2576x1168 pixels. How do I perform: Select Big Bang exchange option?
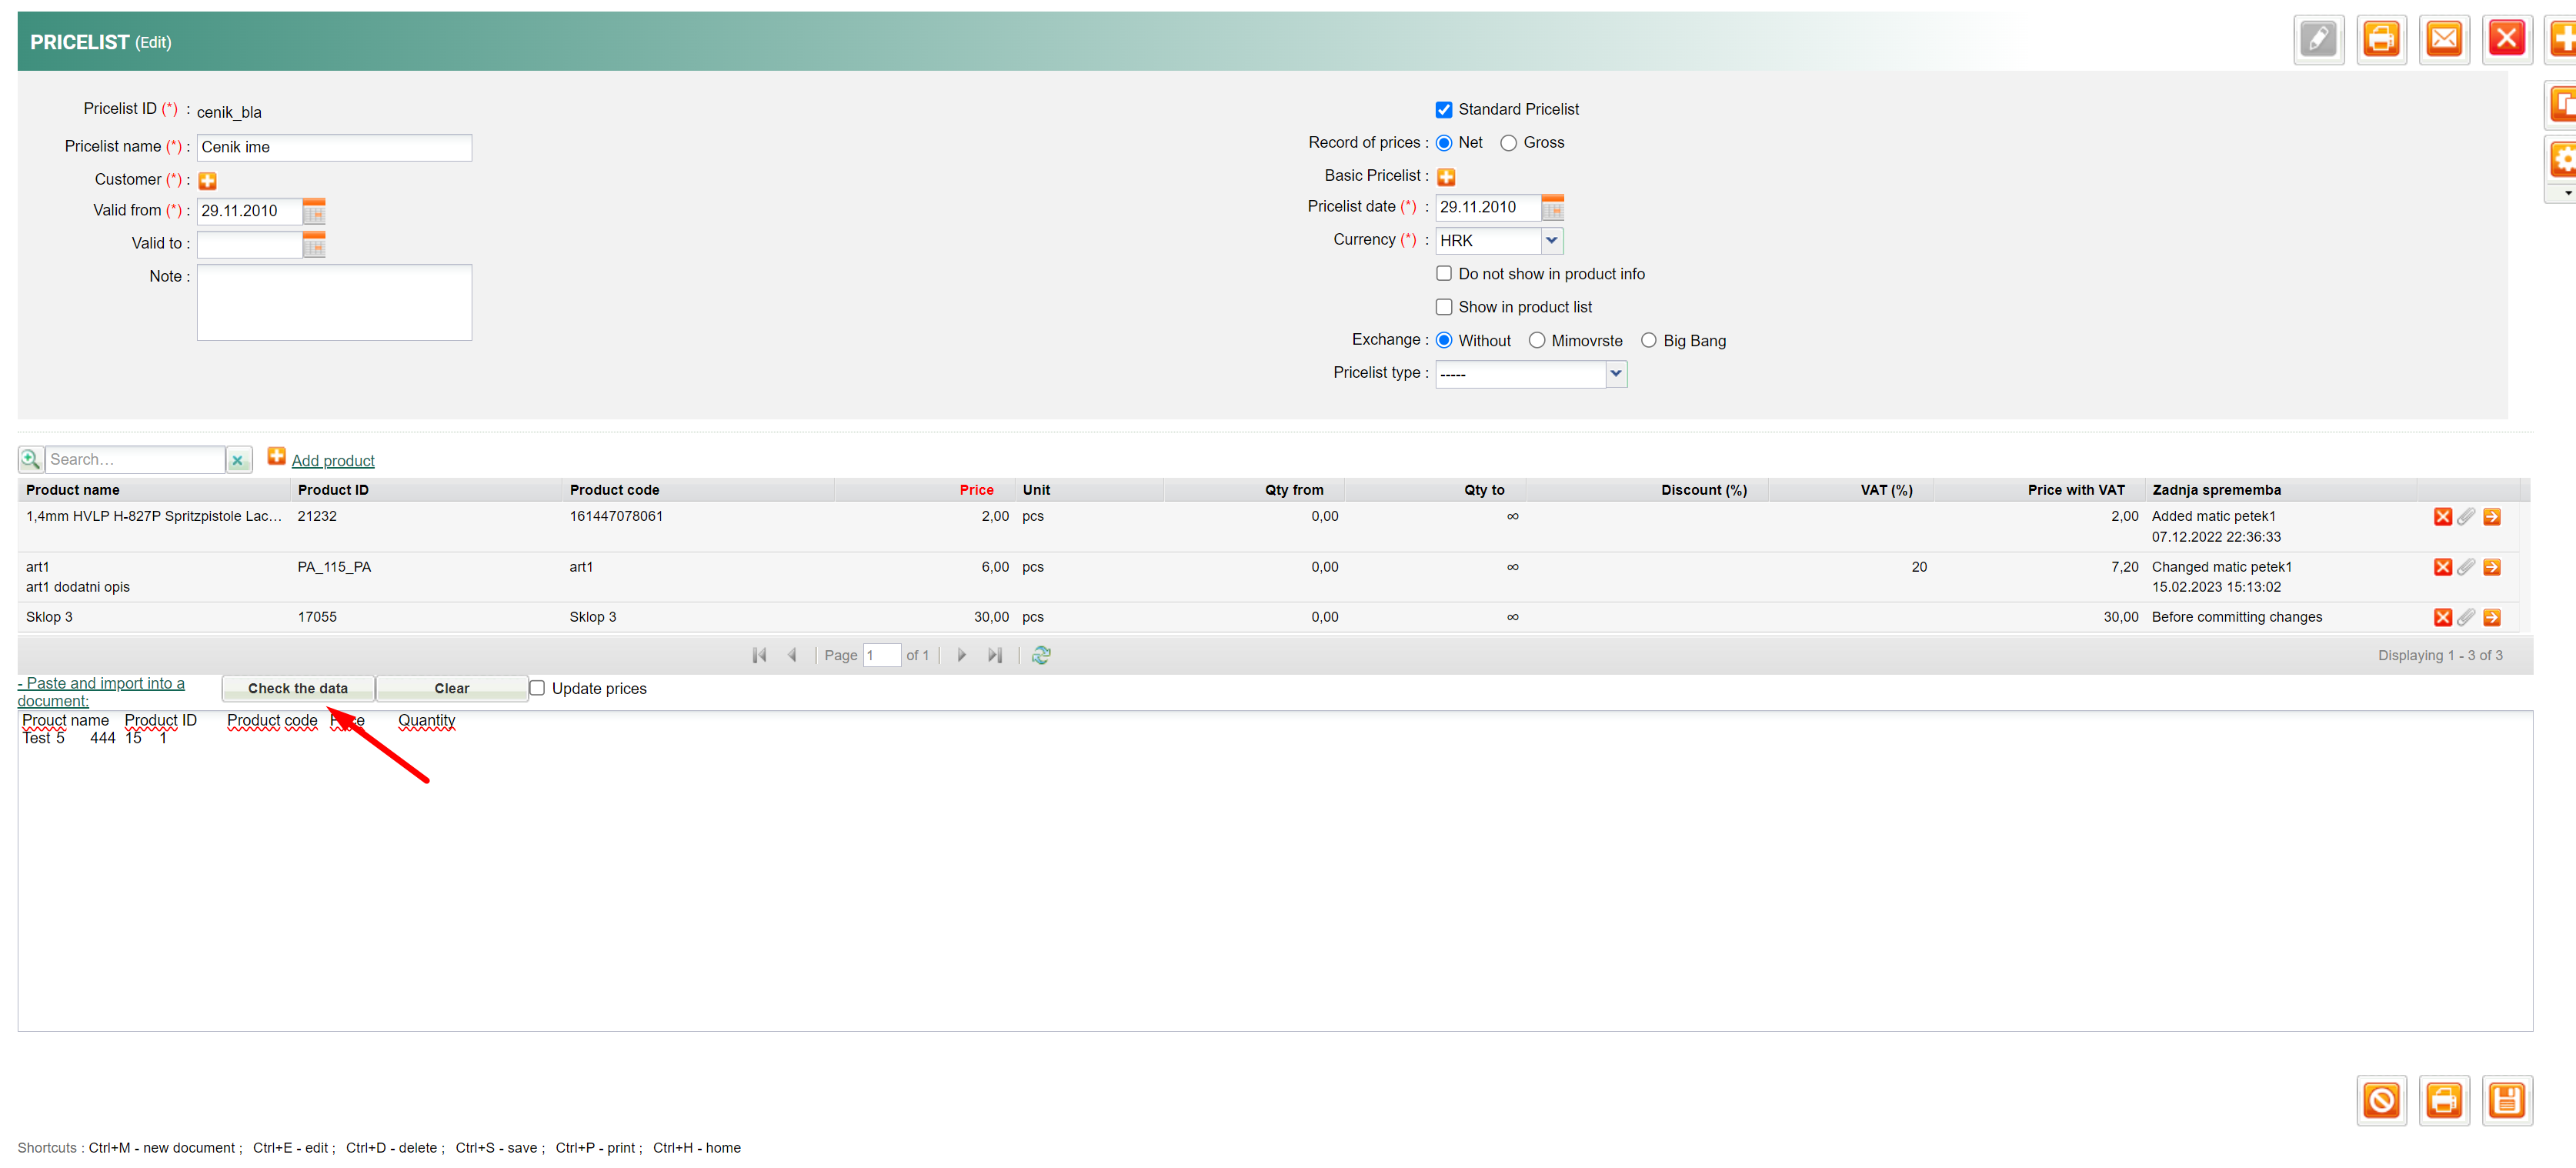tap(1648, 341)
